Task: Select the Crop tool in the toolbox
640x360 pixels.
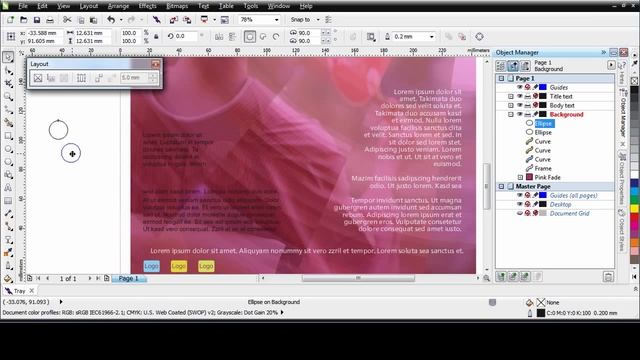Action: coord(8,84)
